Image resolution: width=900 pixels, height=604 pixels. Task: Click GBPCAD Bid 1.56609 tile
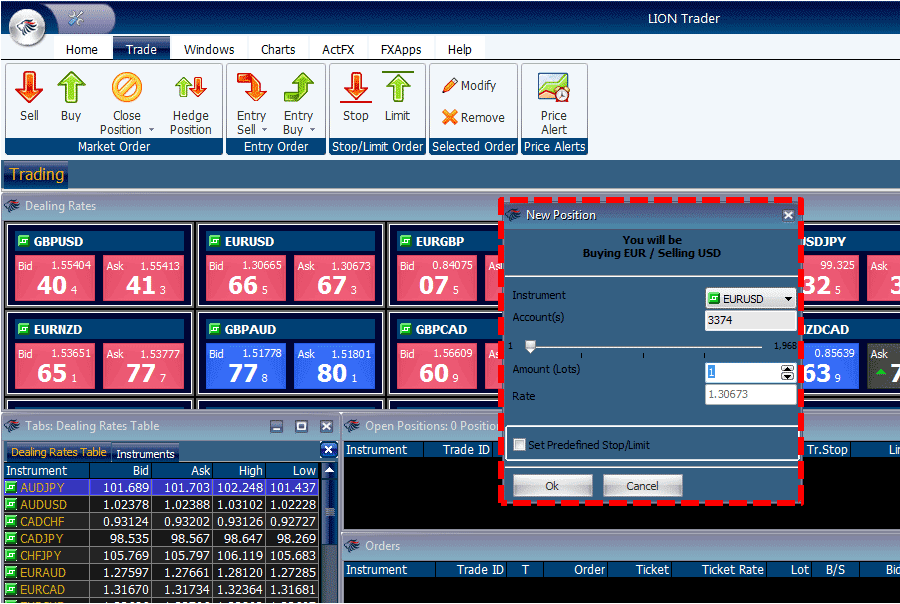437,366
